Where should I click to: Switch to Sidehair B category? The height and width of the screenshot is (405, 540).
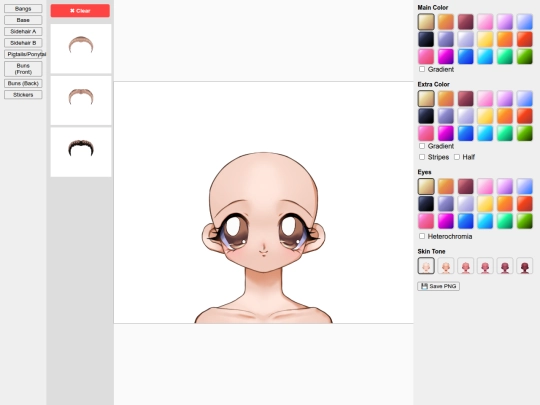coord(23,43)
